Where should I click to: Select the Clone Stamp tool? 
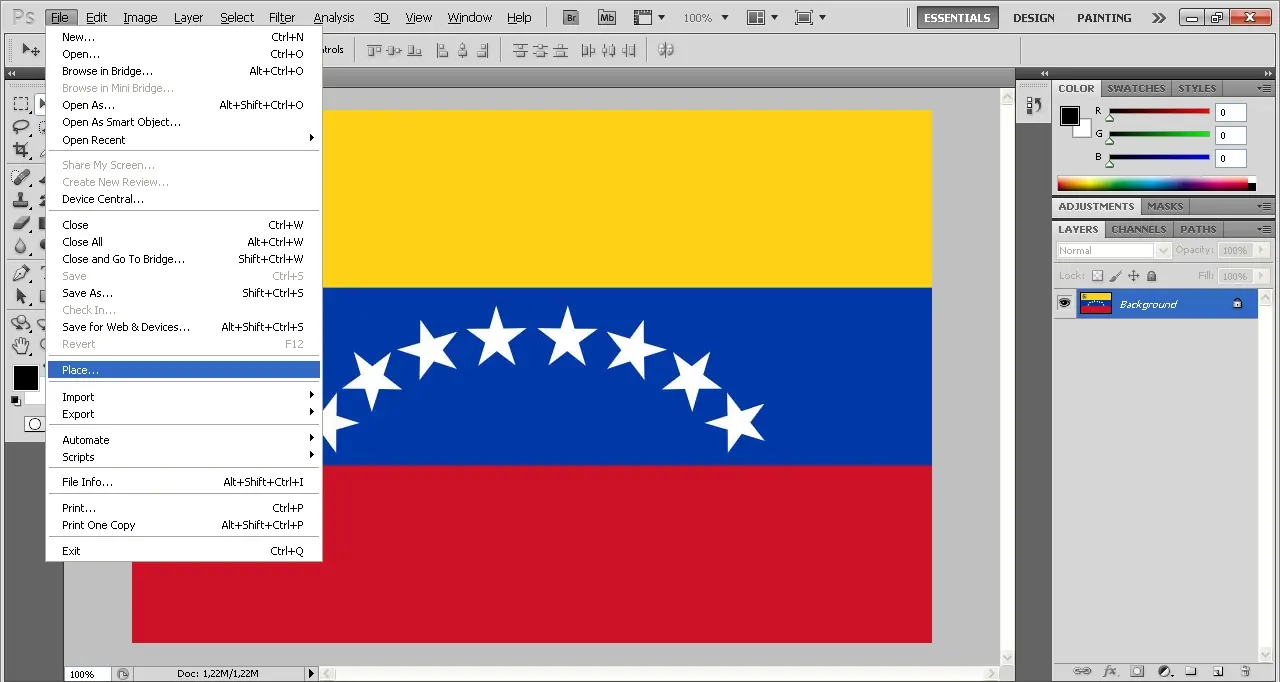click(21, 200)
